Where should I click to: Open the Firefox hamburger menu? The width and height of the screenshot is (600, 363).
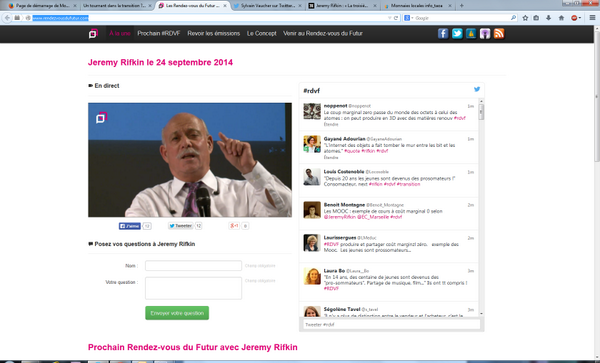[592, 18]
